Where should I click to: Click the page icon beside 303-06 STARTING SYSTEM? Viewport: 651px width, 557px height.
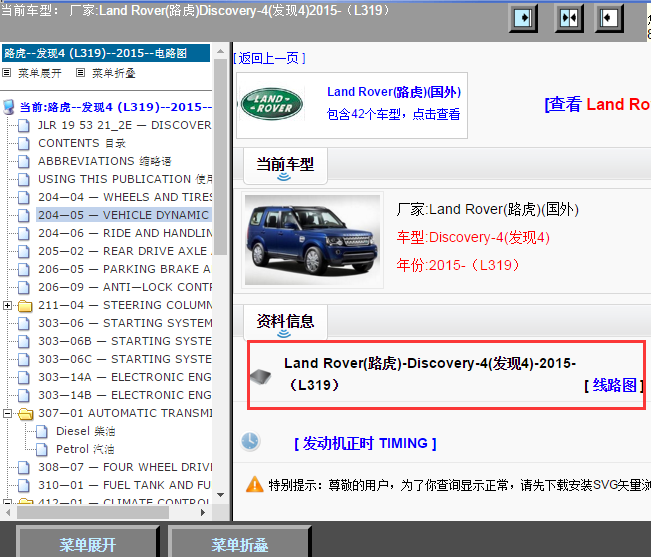point(24,324)
